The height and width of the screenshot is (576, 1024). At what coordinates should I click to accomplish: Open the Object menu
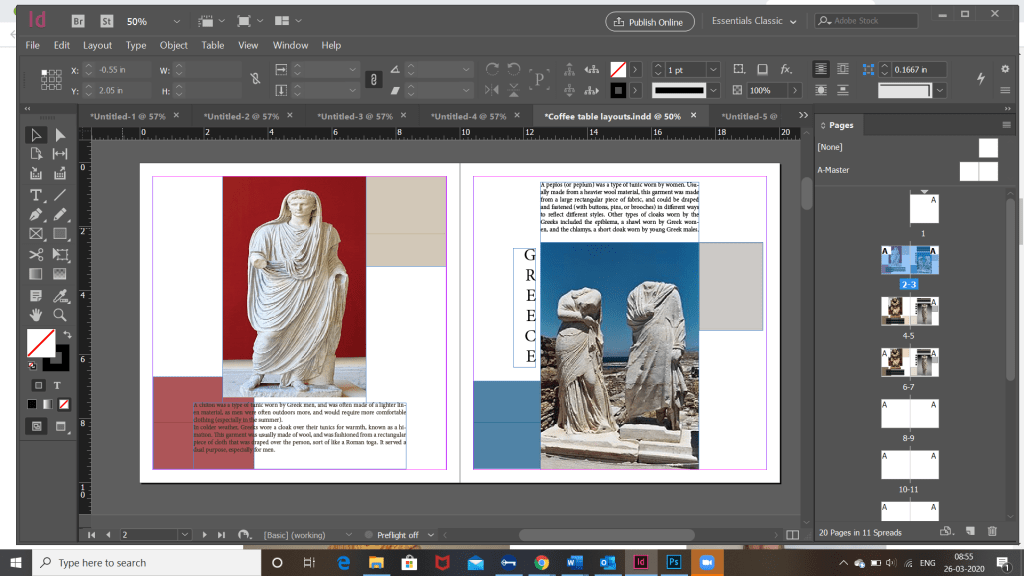173,45
